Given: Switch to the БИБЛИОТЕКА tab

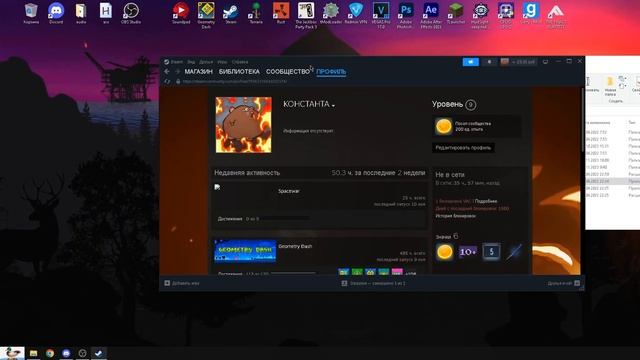Looking at the screenshot, I should (239, 71).
